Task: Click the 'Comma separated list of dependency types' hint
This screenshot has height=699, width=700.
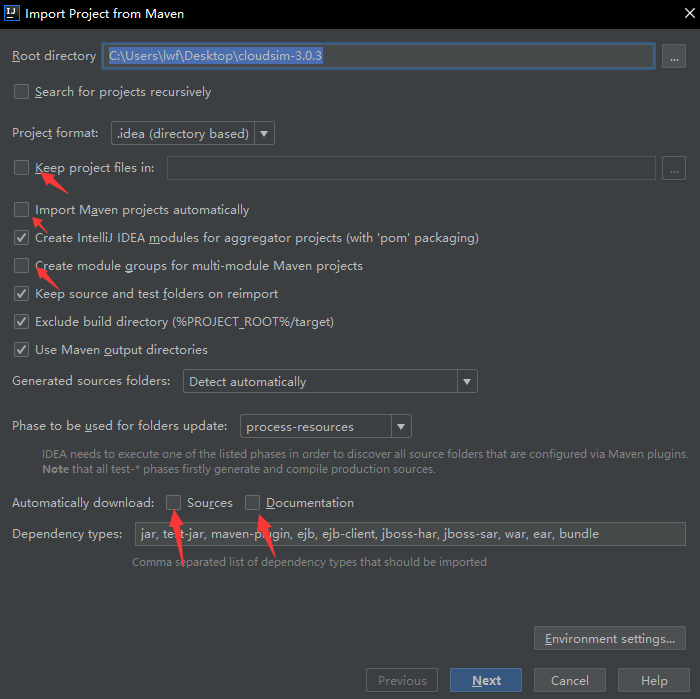Action: [x=309, y=562]
